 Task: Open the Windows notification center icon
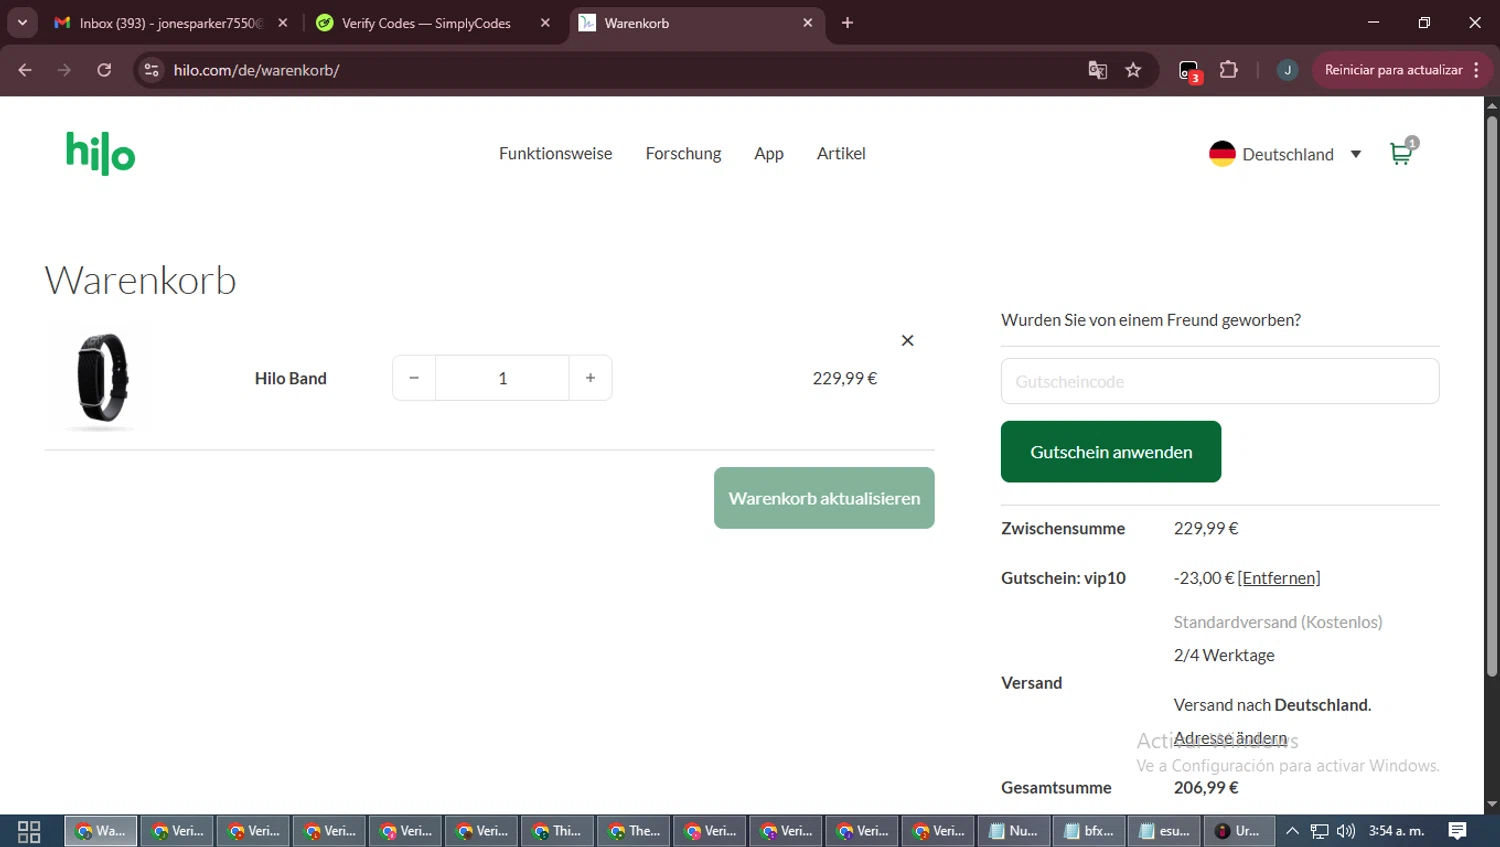[x=1457, y=831]
